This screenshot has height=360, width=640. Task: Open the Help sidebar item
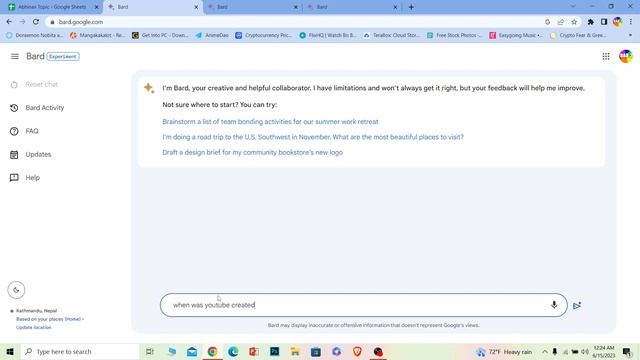25,178
